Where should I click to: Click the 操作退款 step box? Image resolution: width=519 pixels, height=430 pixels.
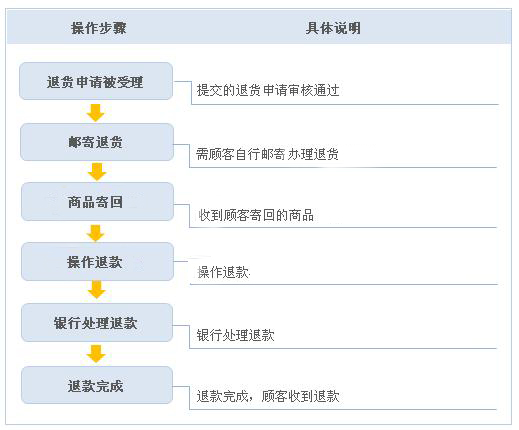point(97,262)
